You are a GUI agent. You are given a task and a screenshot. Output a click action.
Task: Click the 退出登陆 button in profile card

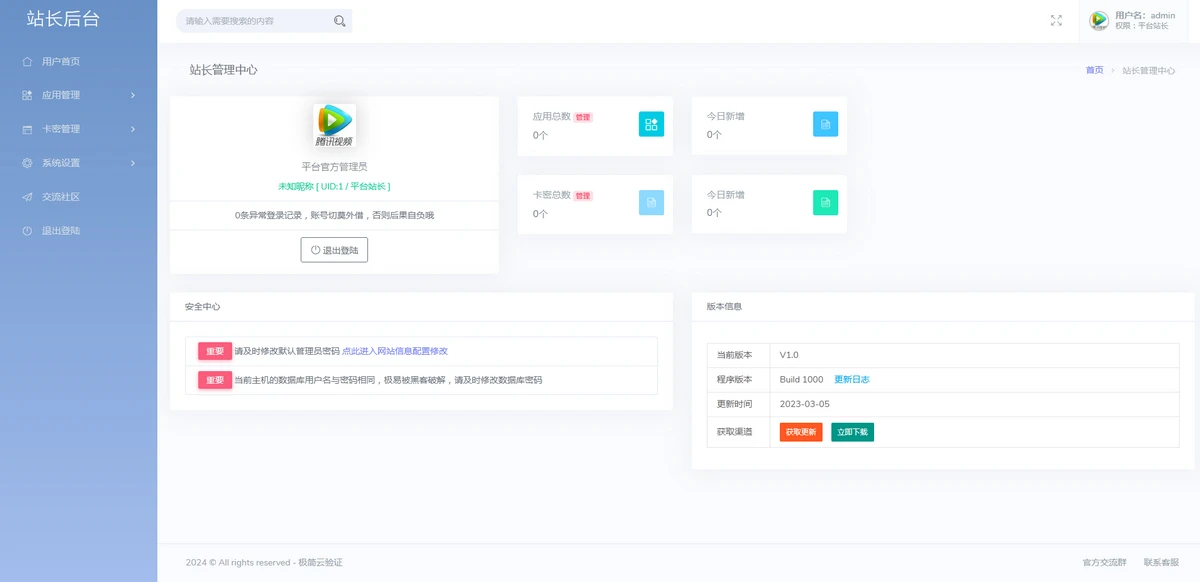334,250
